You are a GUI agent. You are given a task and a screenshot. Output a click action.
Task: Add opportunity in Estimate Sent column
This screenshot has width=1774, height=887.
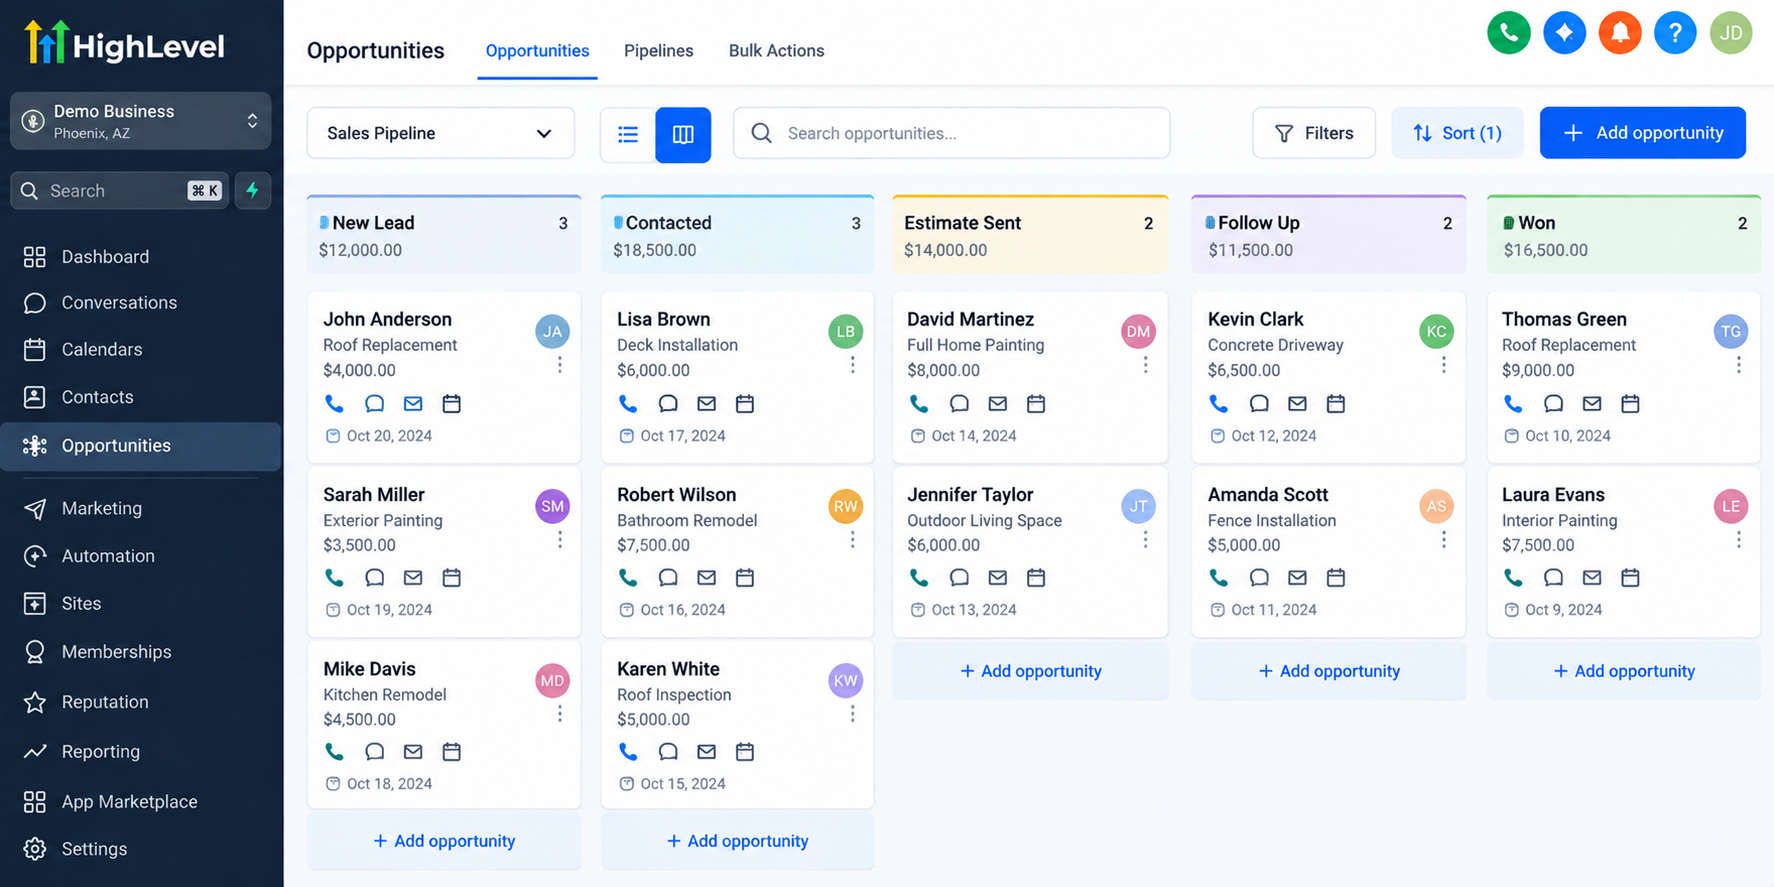[x=1030, y=671]
